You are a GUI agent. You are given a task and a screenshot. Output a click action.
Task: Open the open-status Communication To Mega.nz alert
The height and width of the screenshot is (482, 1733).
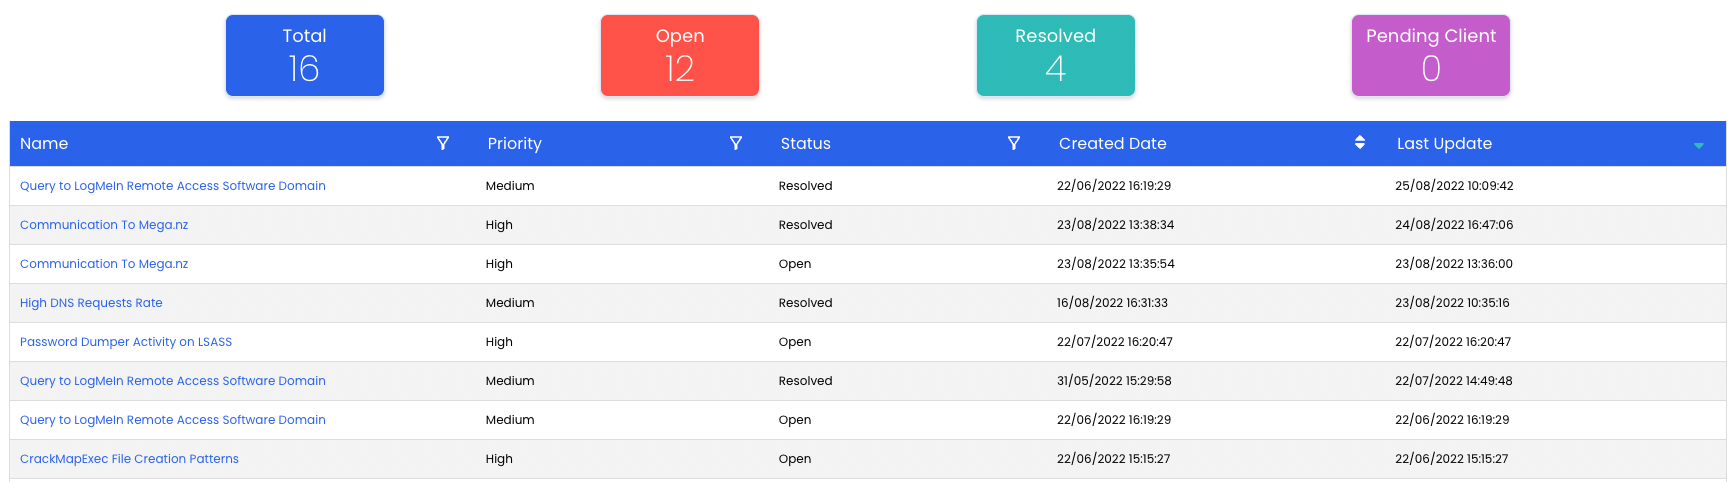[x=104, y=264]
